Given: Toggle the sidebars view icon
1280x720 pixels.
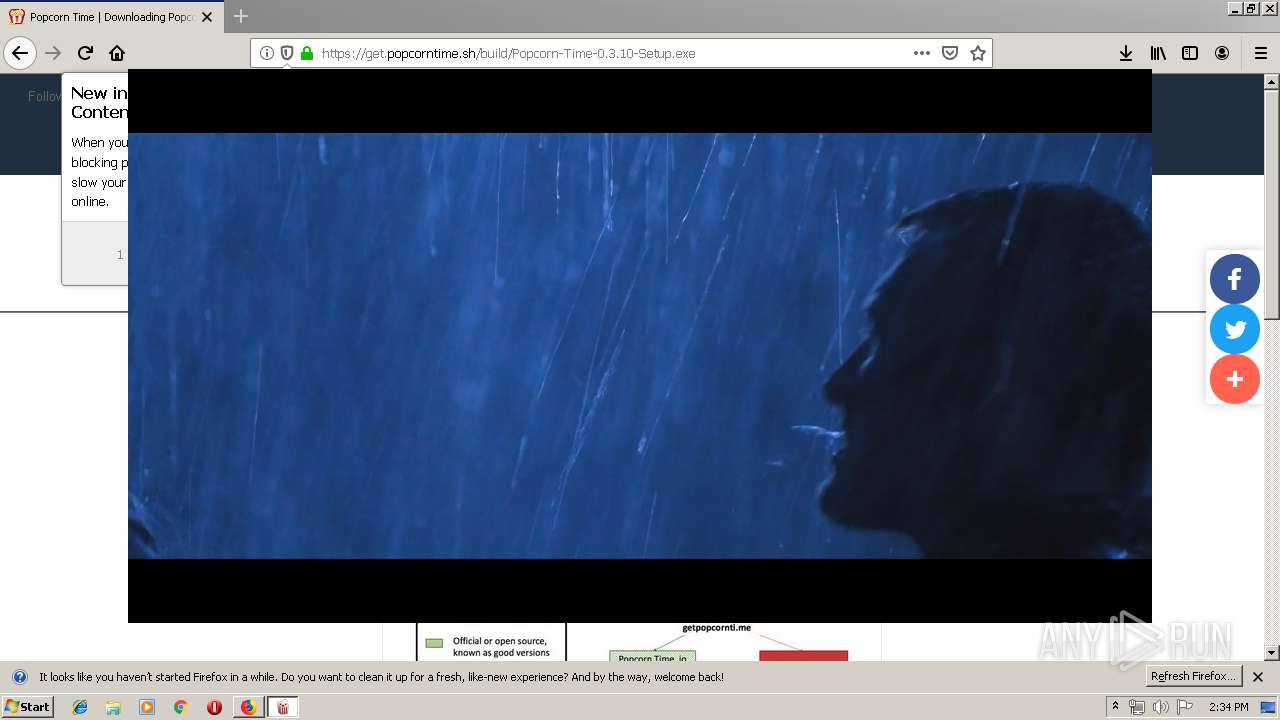Looking at the screenshot, I should [1190, 53].
